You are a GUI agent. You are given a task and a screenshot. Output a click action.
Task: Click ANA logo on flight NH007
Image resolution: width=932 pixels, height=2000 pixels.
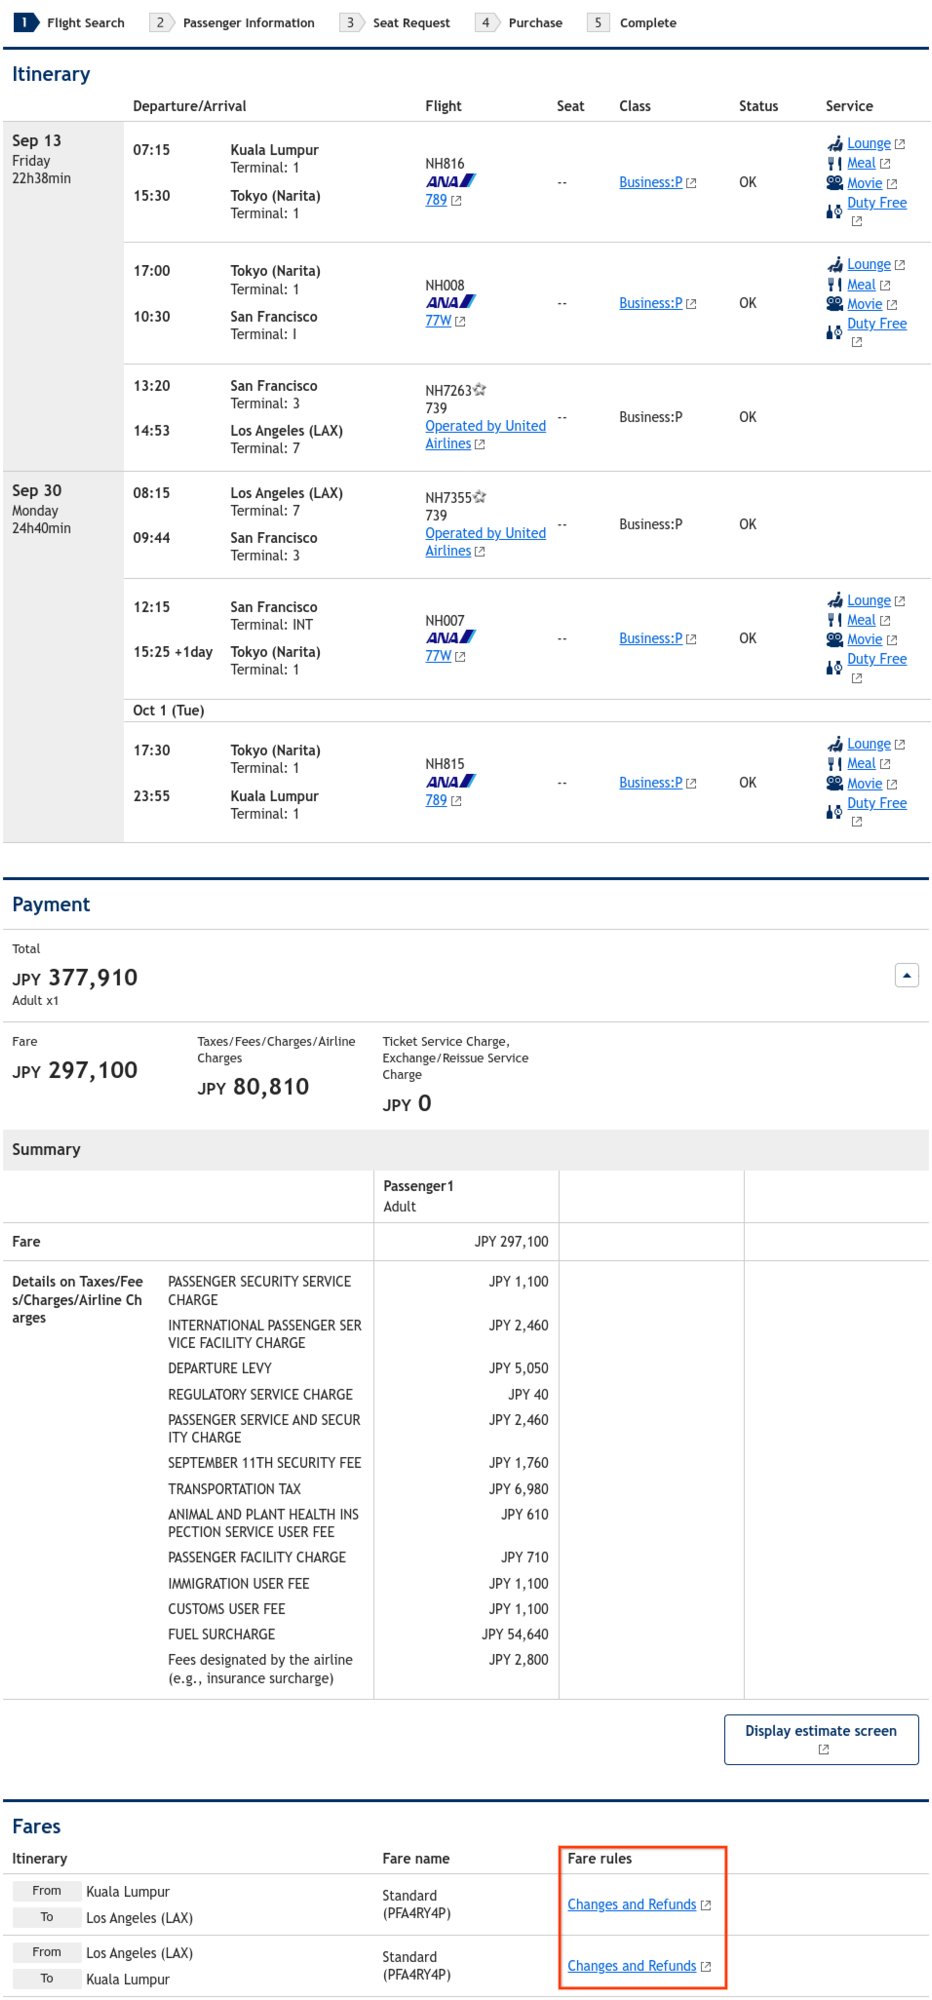[451, 638]
